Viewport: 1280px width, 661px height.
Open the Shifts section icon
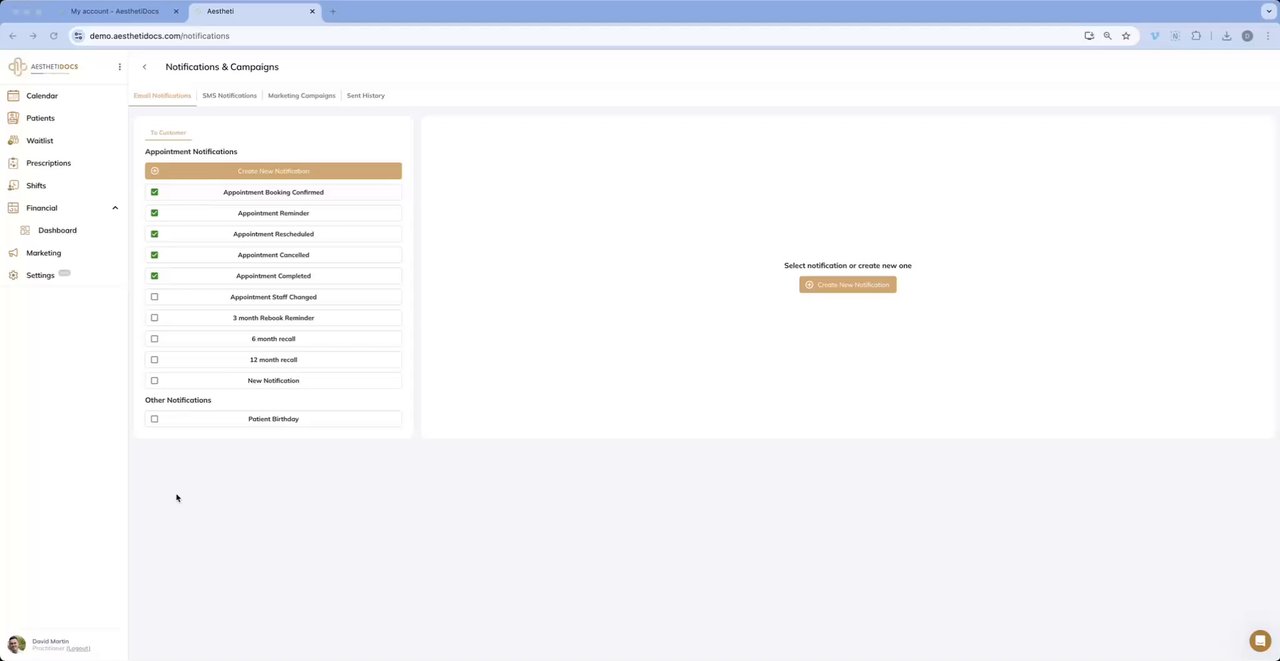[x=13, y=186]
